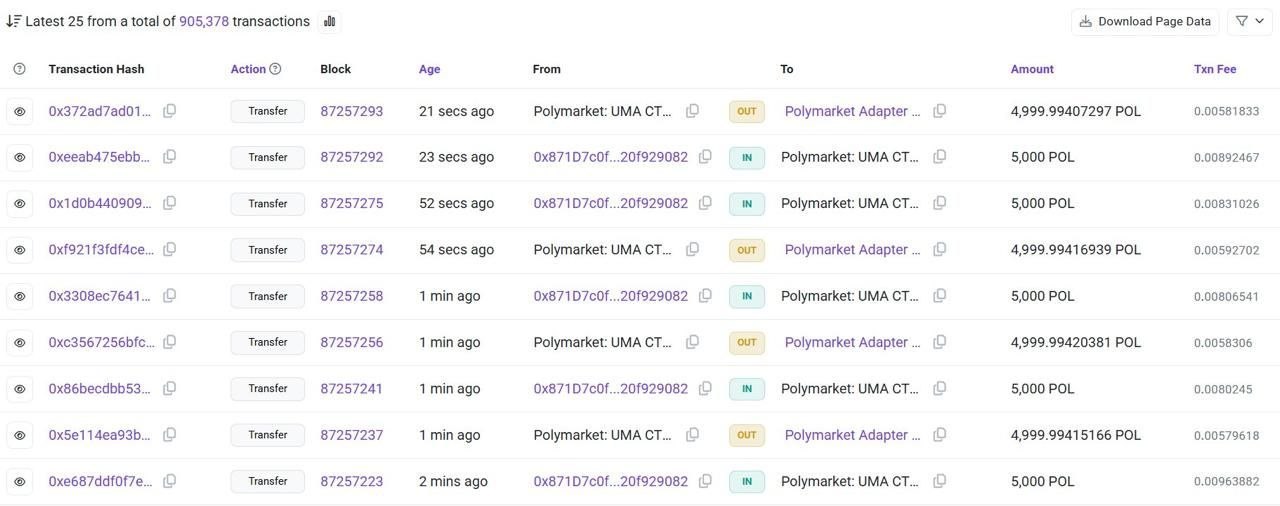
Task: Click the Action column header label
Action: click(x=248, y=69)
